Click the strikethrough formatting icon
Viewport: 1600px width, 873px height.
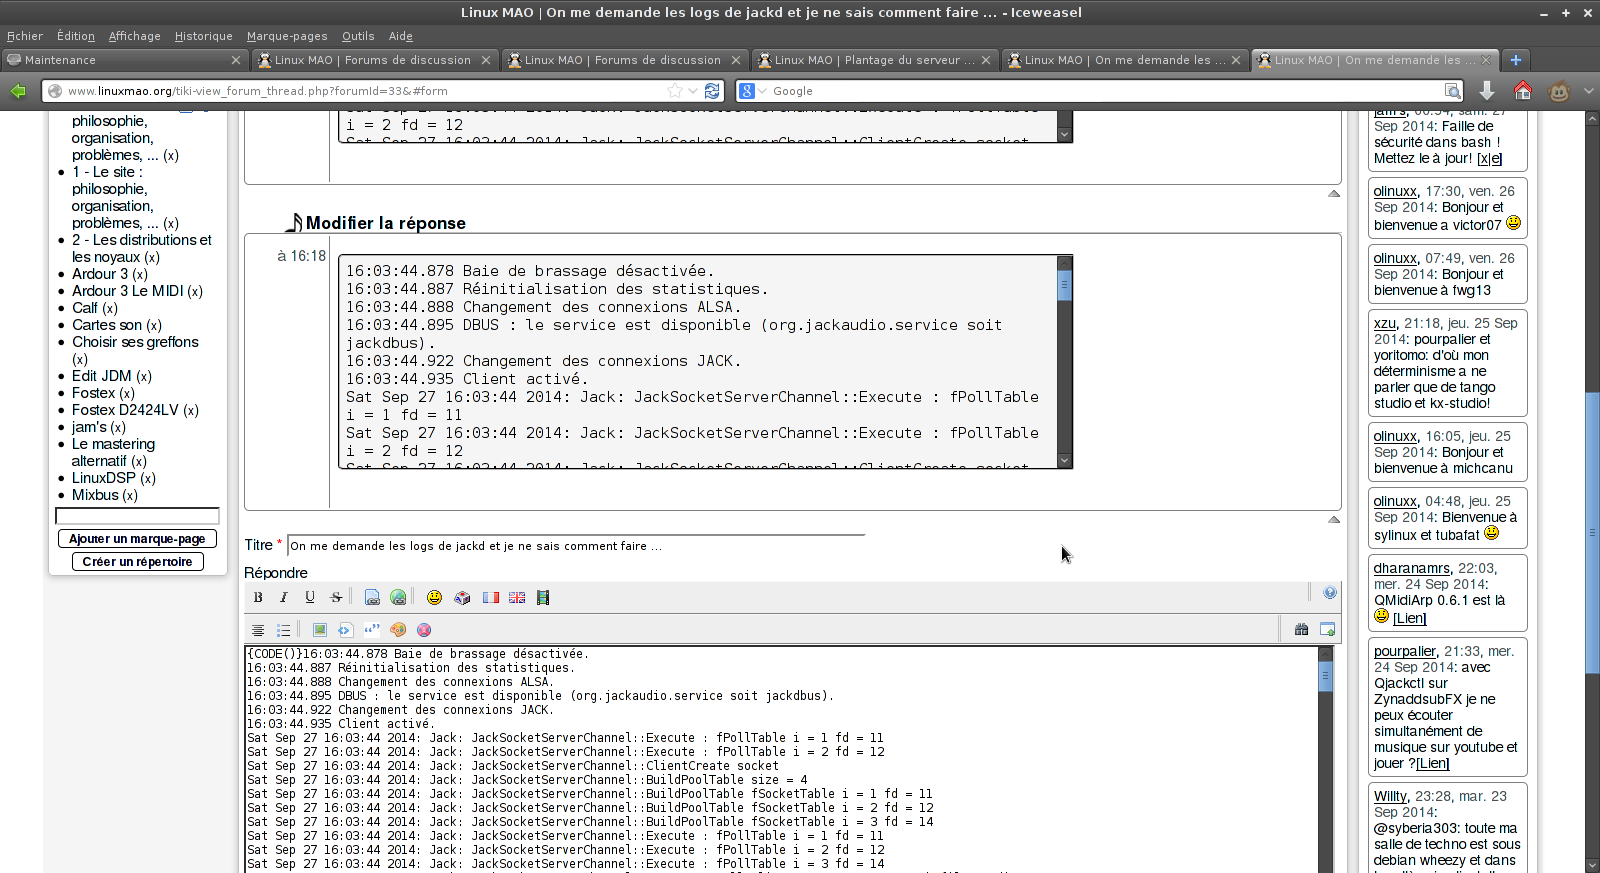pos(336,597)
